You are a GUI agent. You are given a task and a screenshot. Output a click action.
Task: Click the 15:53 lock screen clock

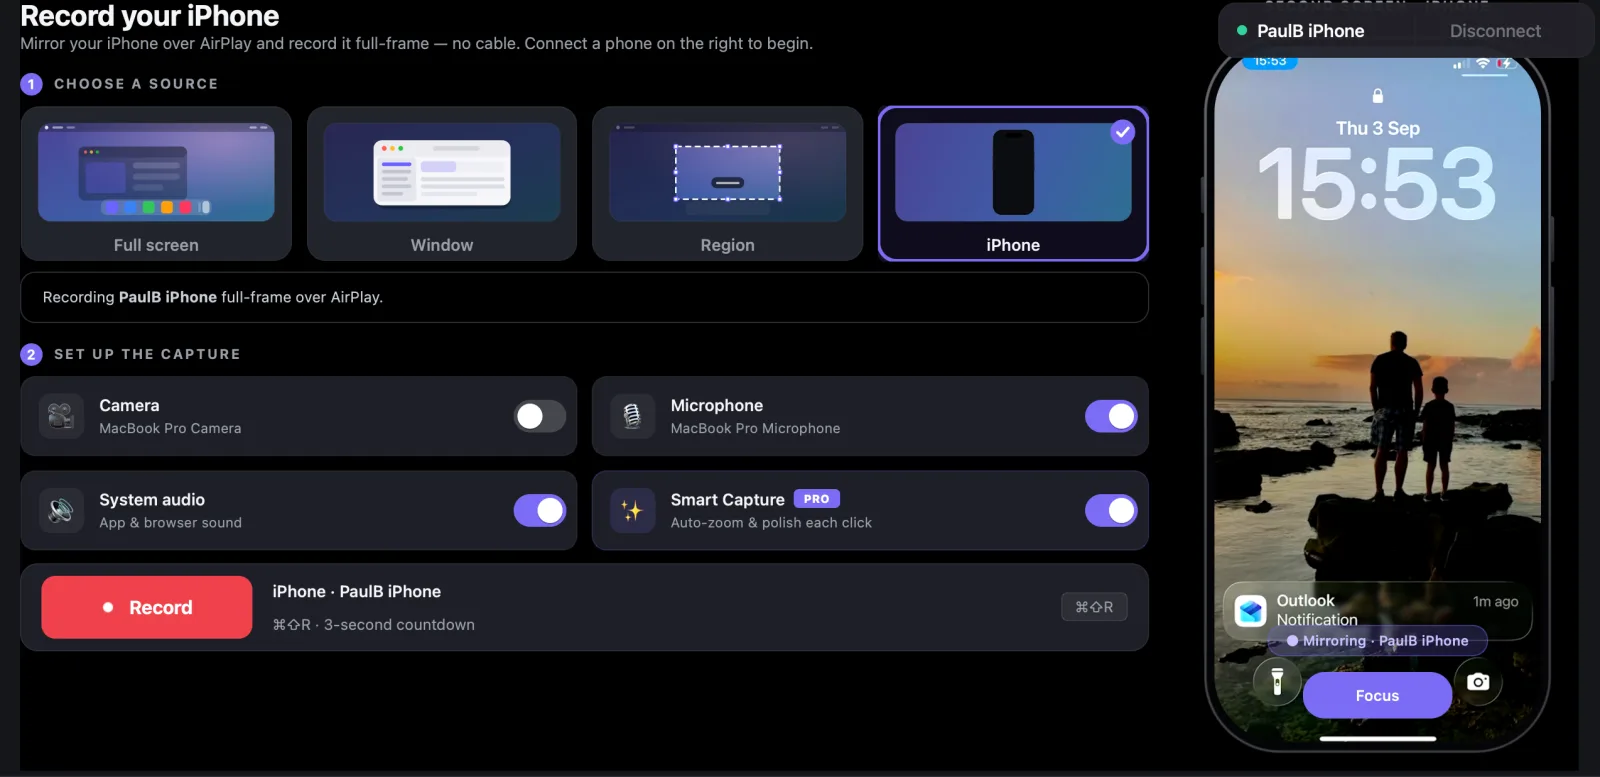pos(1377,184)
